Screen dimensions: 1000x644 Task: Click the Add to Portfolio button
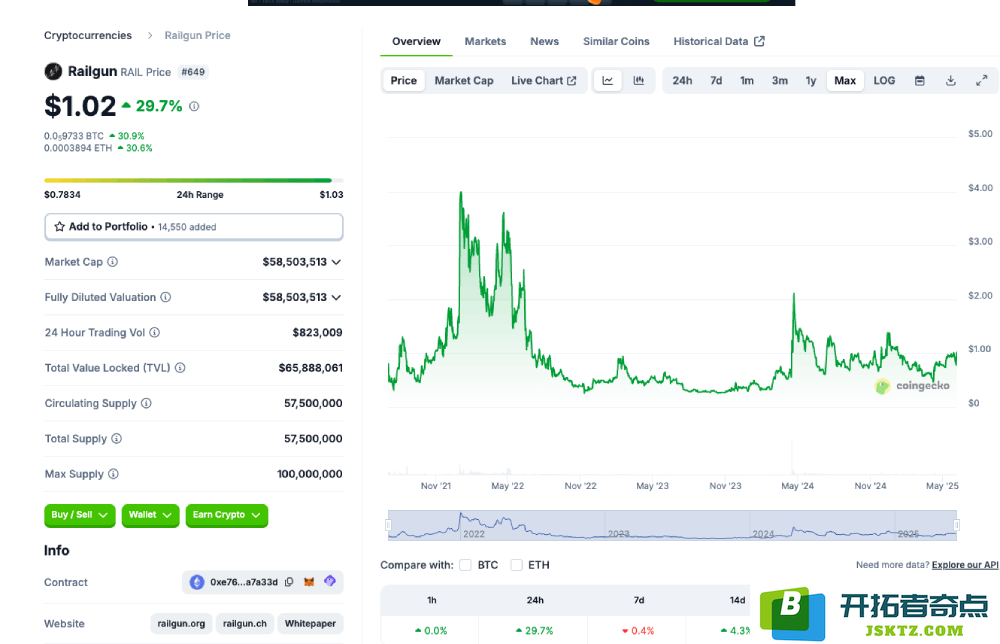coord(194,226)
